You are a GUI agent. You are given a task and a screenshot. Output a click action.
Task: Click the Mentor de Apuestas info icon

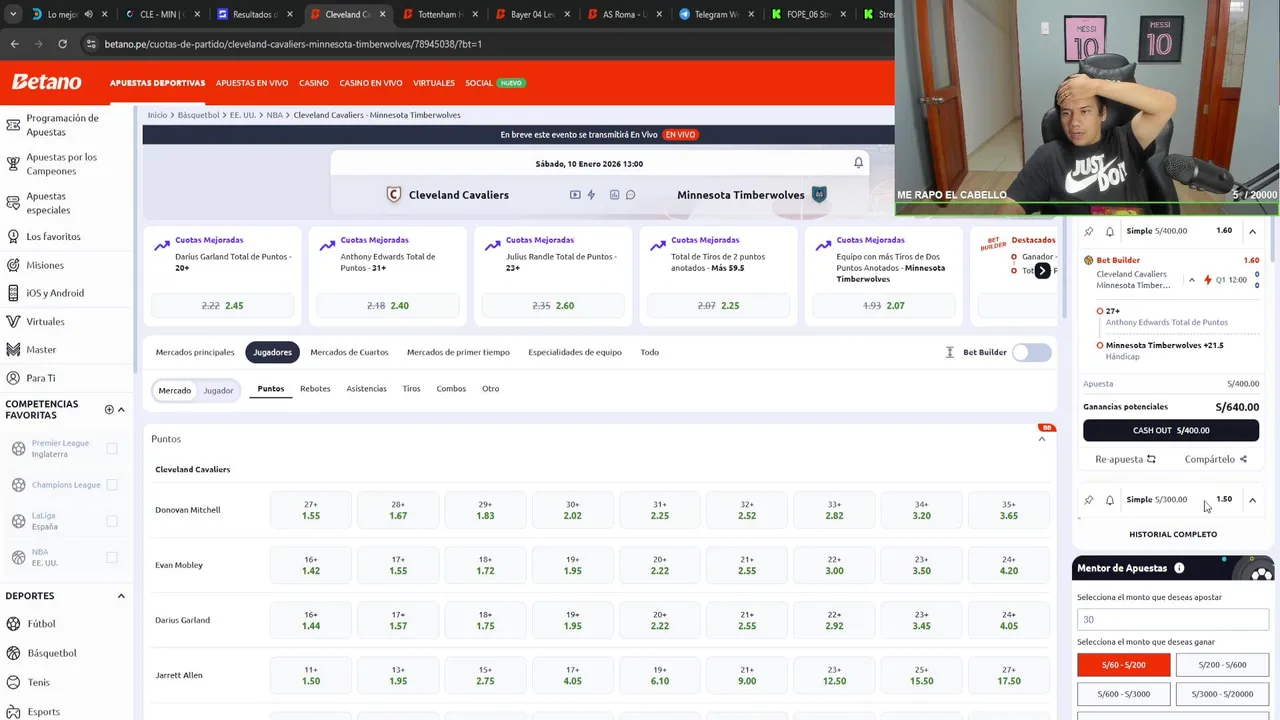coord(1179,568)
